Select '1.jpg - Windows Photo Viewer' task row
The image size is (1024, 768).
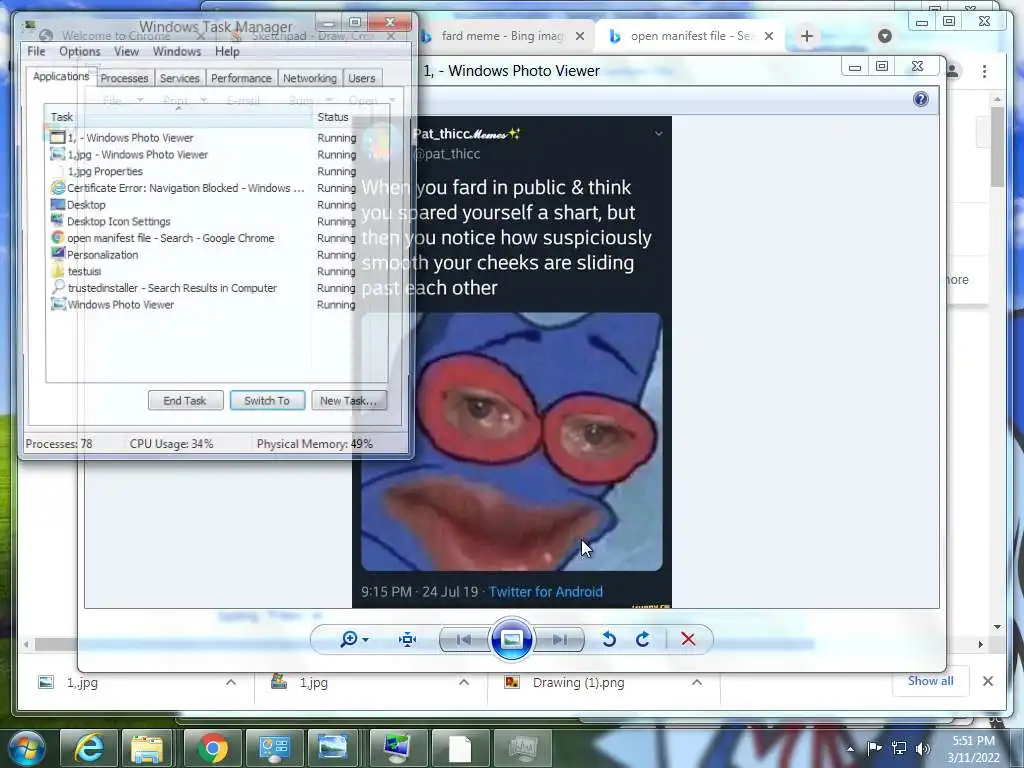pyautogui.click(x=203, y=155)
